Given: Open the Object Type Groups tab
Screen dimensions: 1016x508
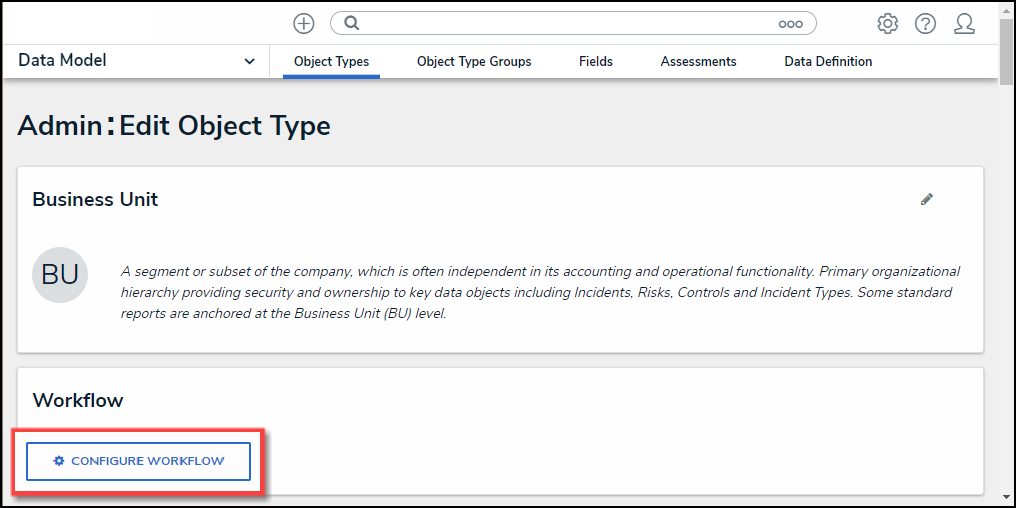Looking at the screenshot, I should [x=474, y=61].
